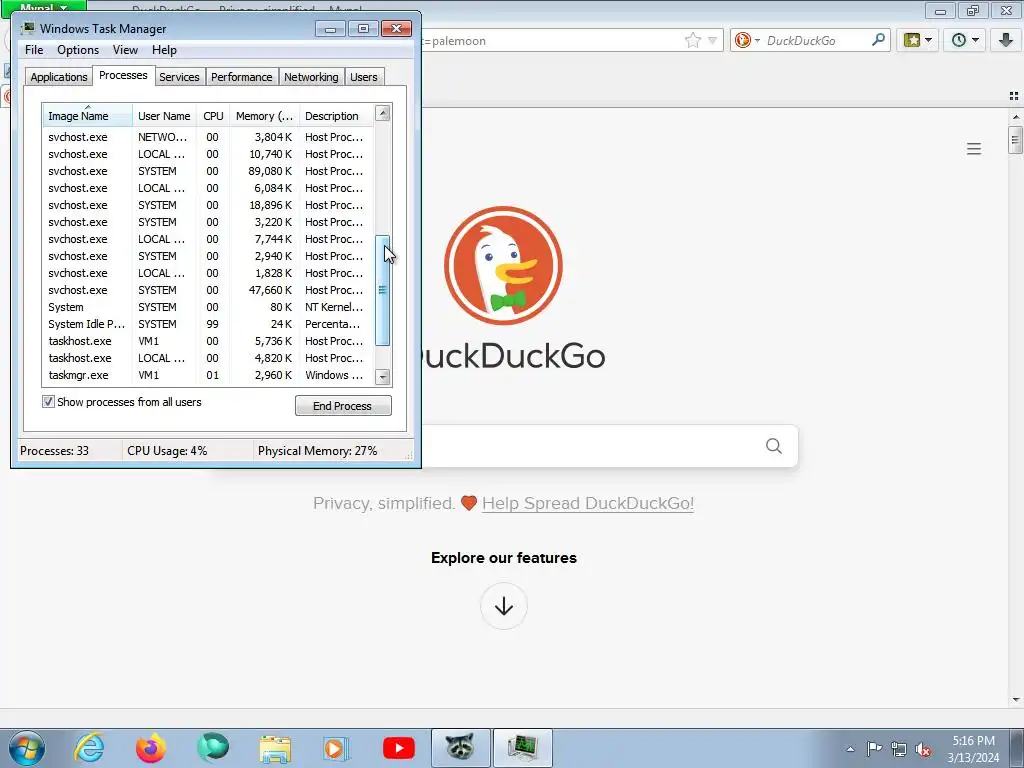Toggle Show processes from all users
Viewport: 1024px width, 768px height.
pos(48,402)
